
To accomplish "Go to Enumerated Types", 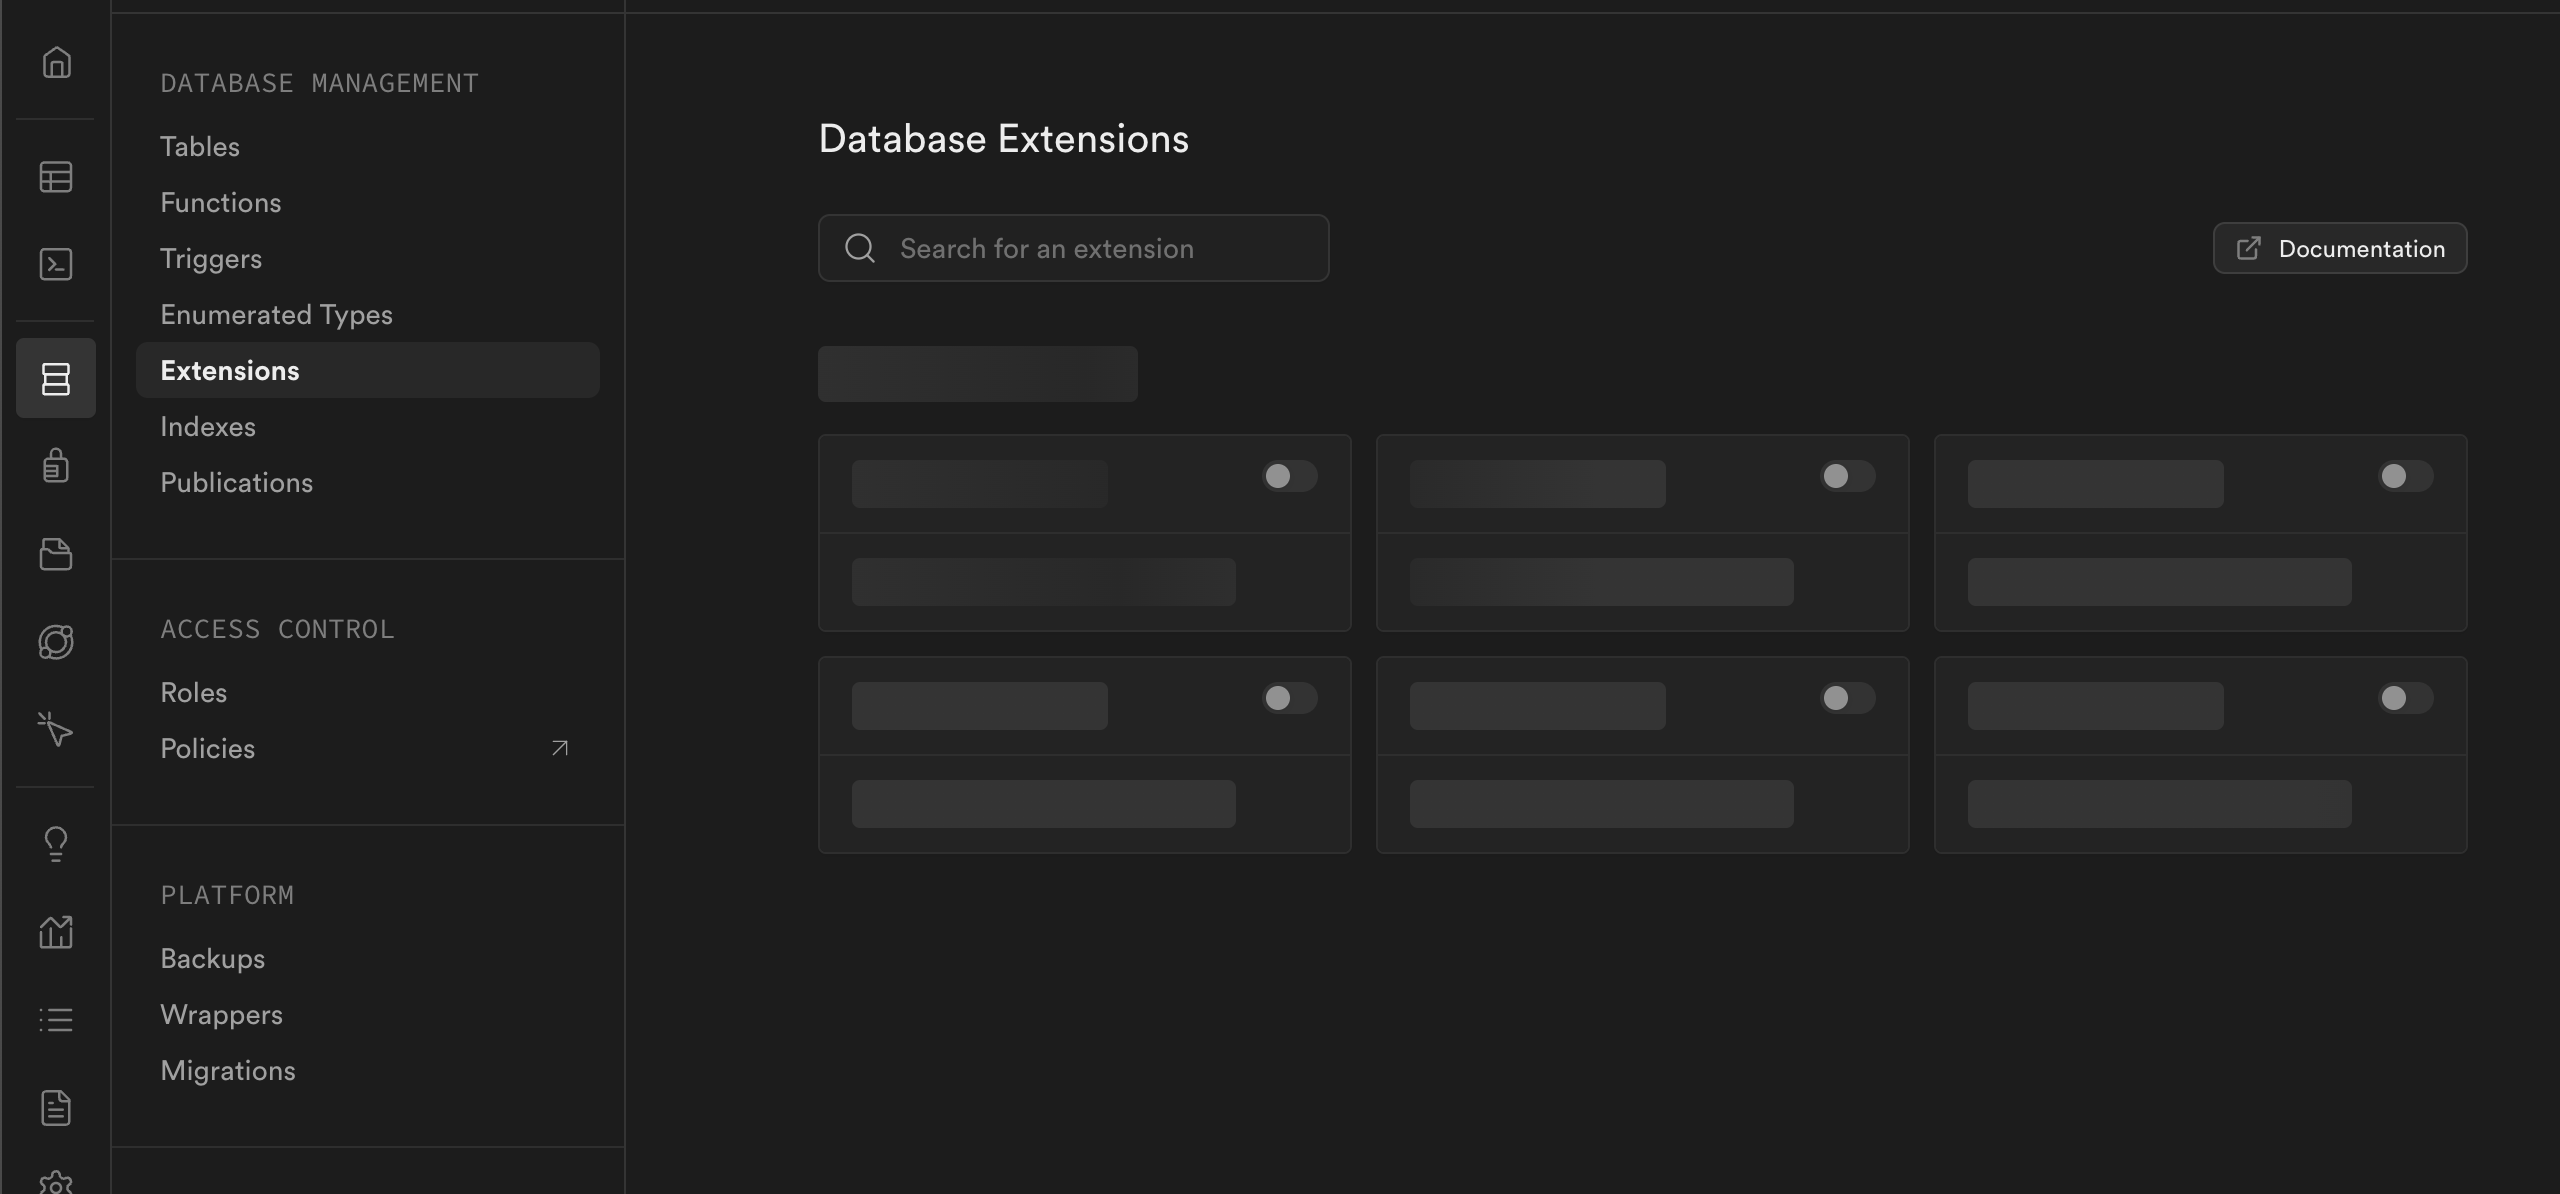I will click(x=276, y=314).
